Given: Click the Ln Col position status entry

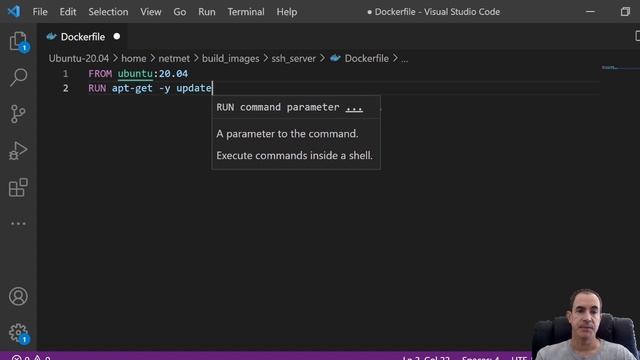Looking at the screenshot, I should 426,358.
